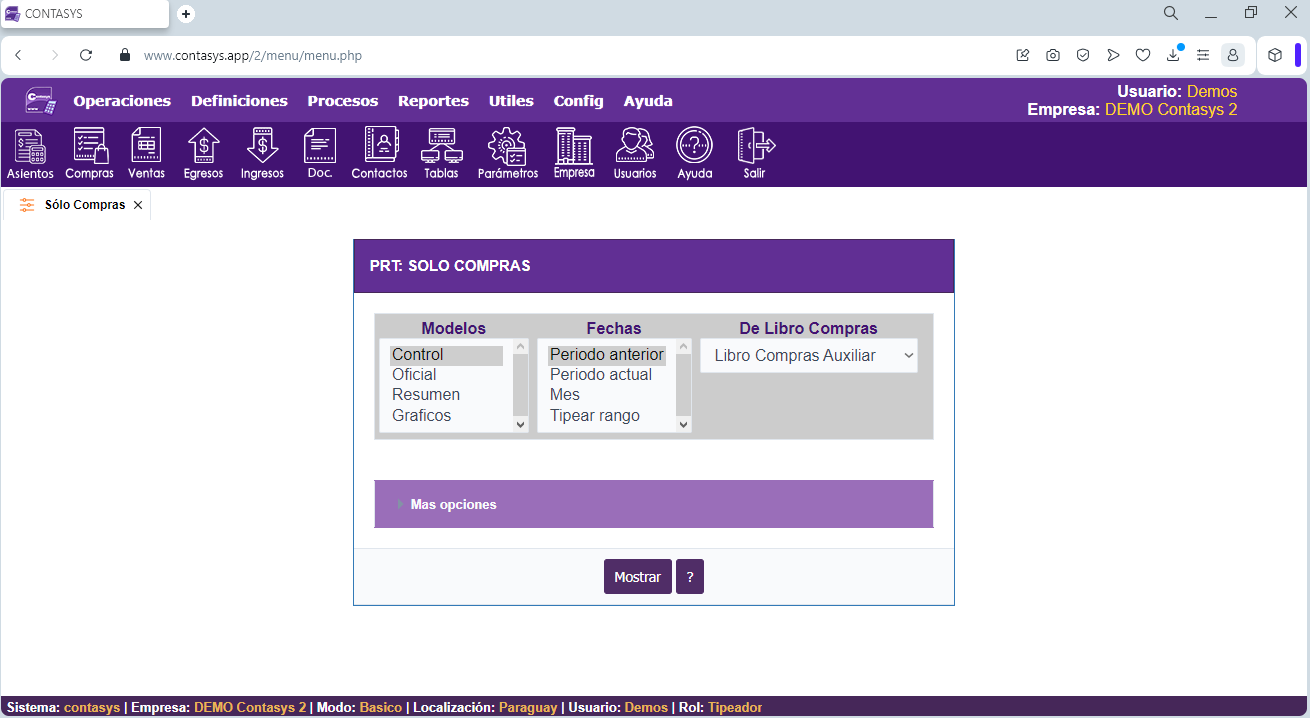
Task: Select Periodo actual in Fechas list
Action: [600, 375]
